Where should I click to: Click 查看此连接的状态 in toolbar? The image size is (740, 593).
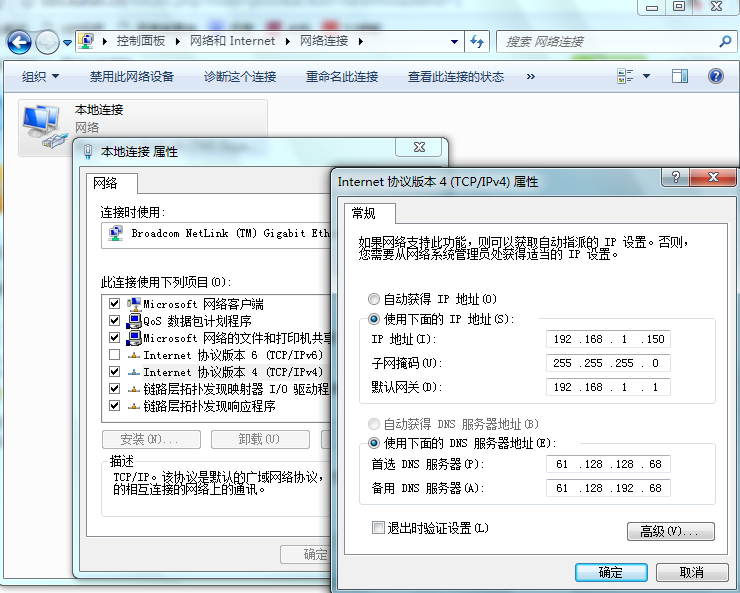(456, 76)
